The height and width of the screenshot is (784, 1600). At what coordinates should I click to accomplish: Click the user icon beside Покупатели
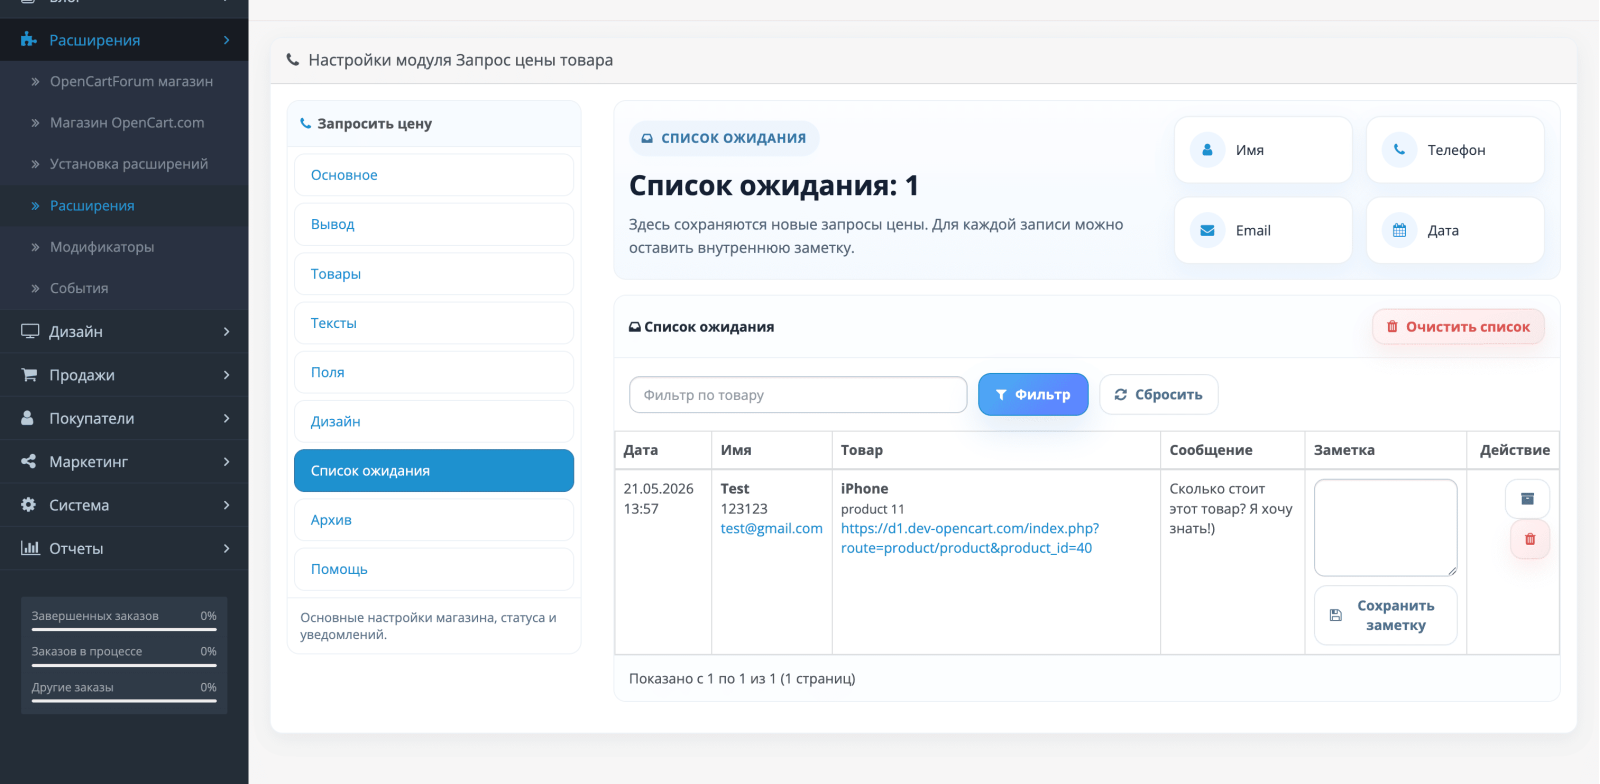tap(28, 418)
